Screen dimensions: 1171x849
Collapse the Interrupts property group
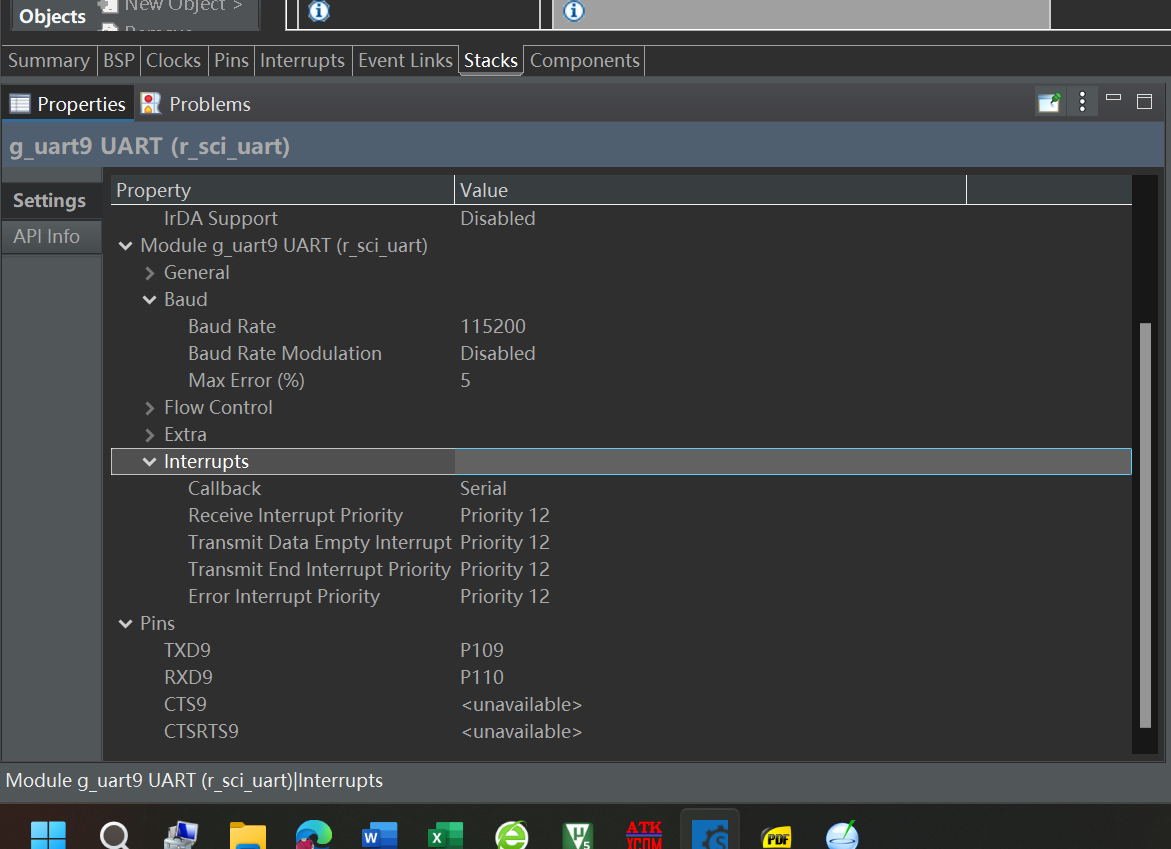149,462
